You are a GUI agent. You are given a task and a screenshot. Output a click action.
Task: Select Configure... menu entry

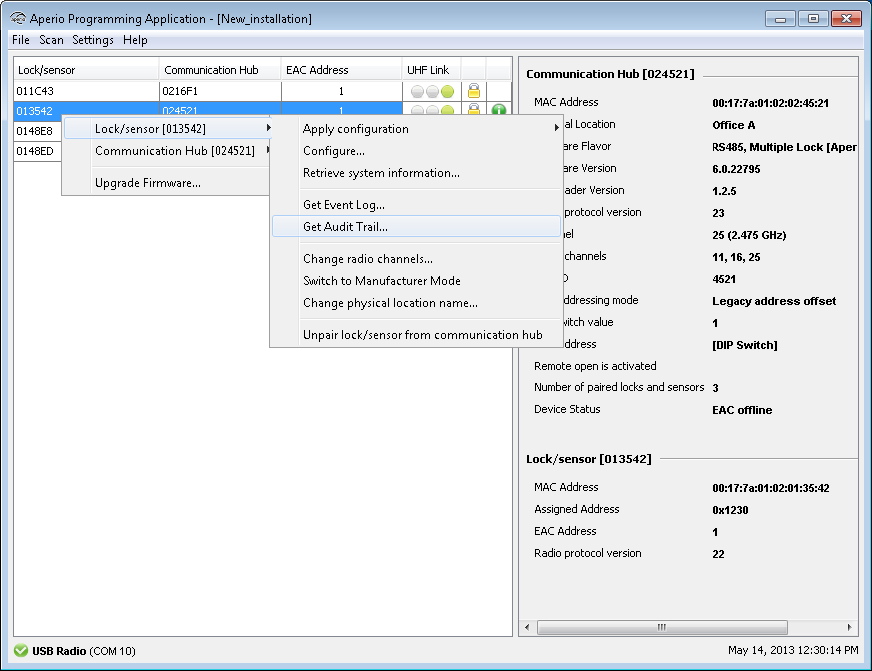point(416,151)
